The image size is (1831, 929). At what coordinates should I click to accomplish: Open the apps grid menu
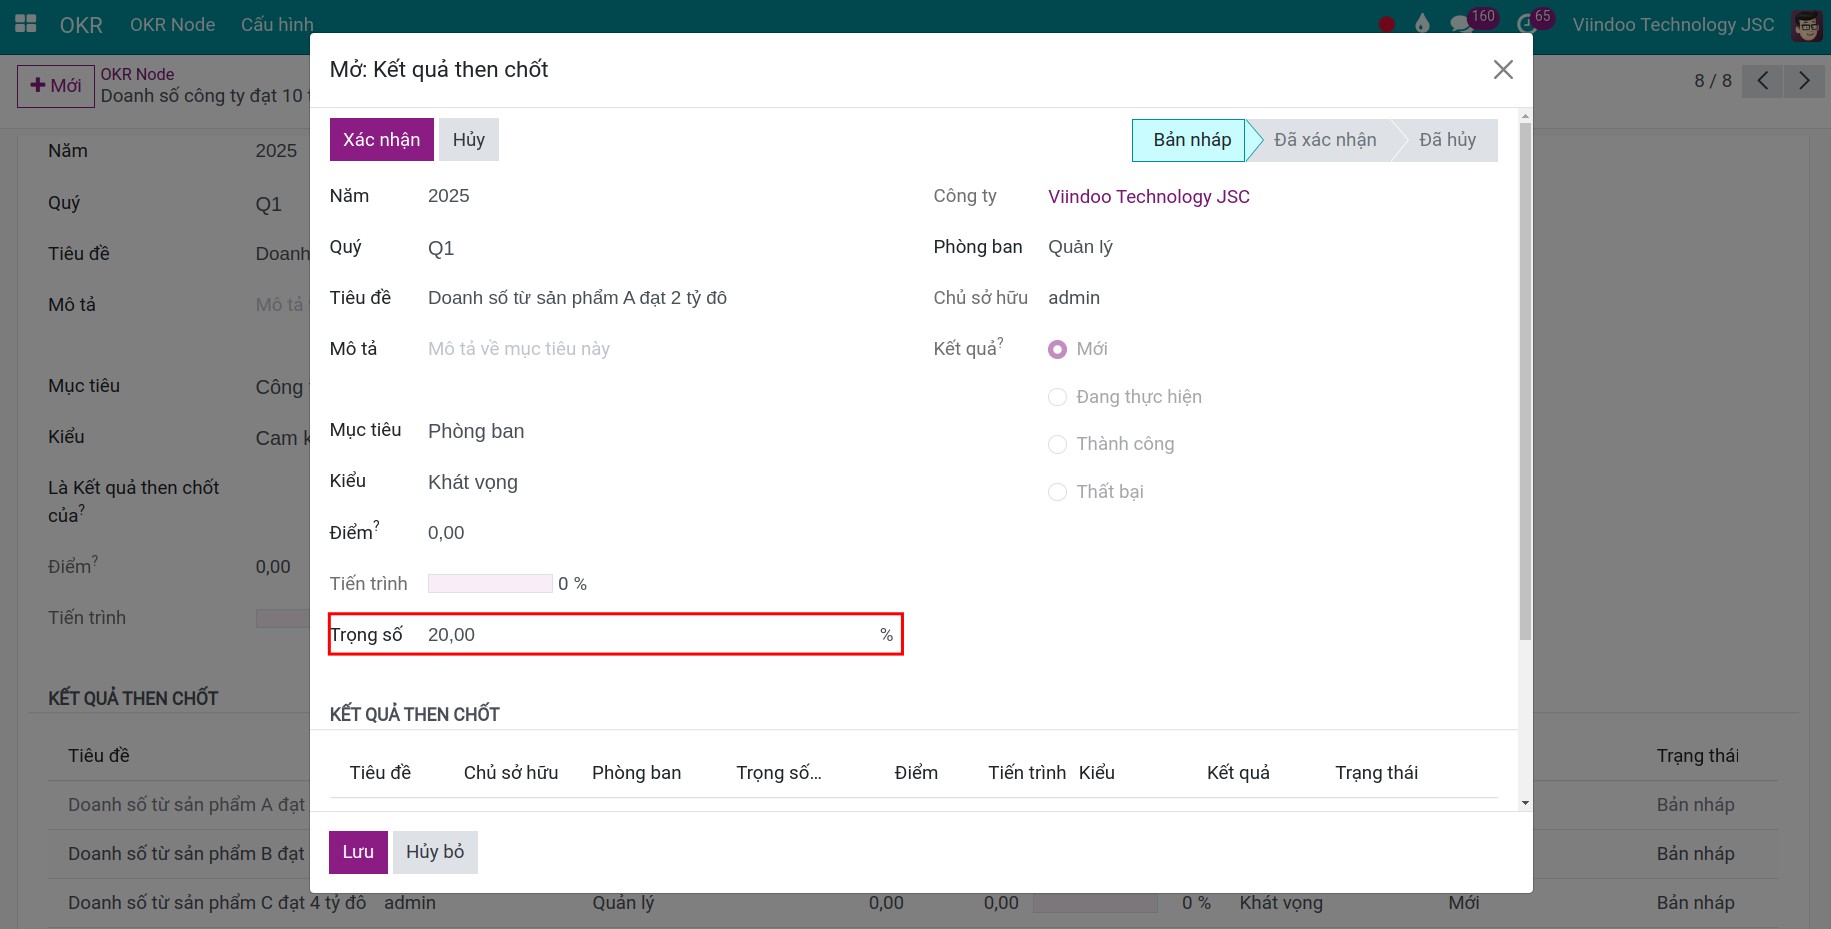click(26, 24)
